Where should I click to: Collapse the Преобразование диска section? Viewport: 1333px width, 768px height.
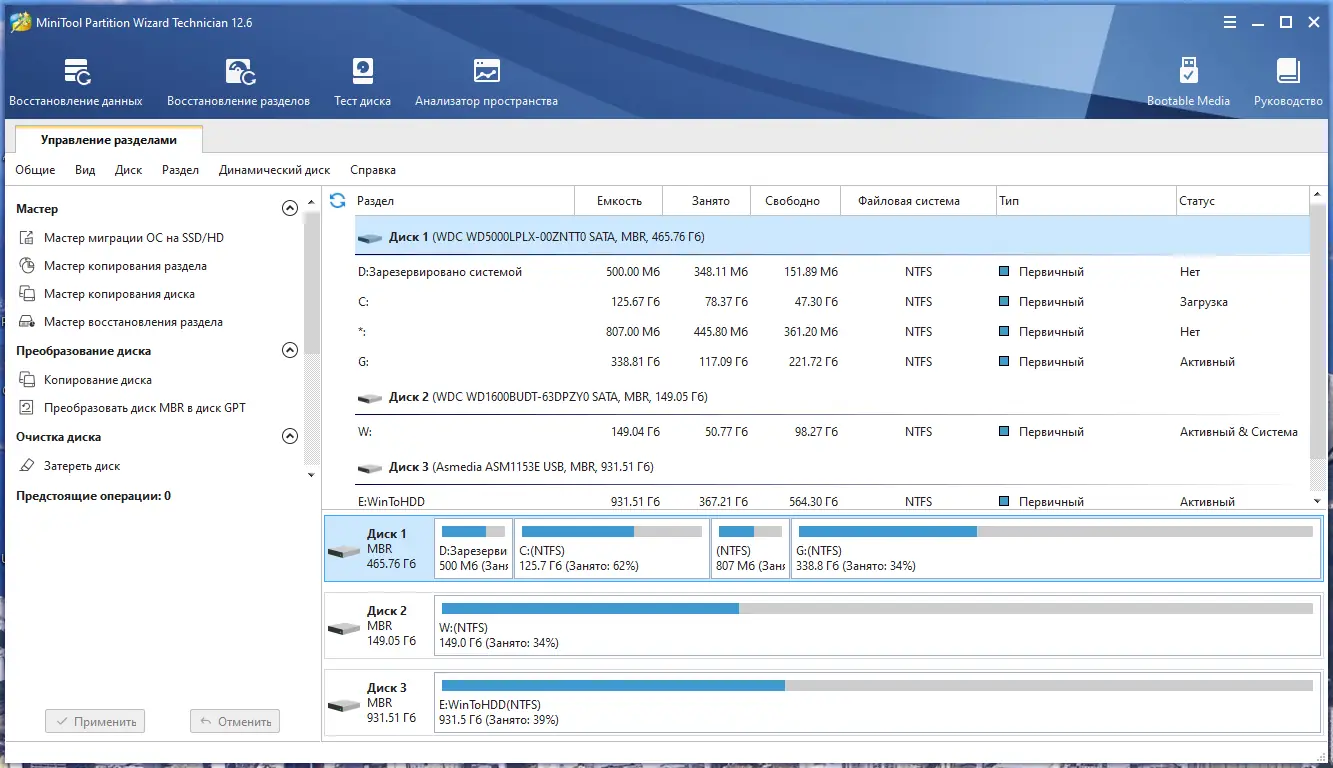pyautogui.click(x=290, y=351)
